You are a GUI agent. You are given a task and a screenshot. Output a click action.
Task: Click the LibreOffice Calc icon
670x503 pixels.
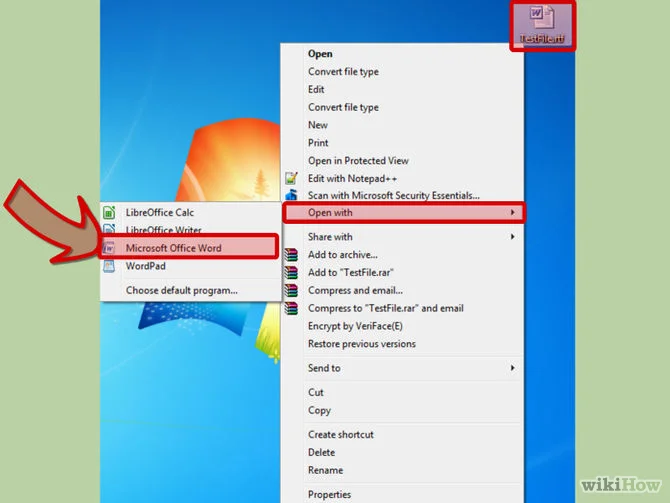(x=109, y=212)
